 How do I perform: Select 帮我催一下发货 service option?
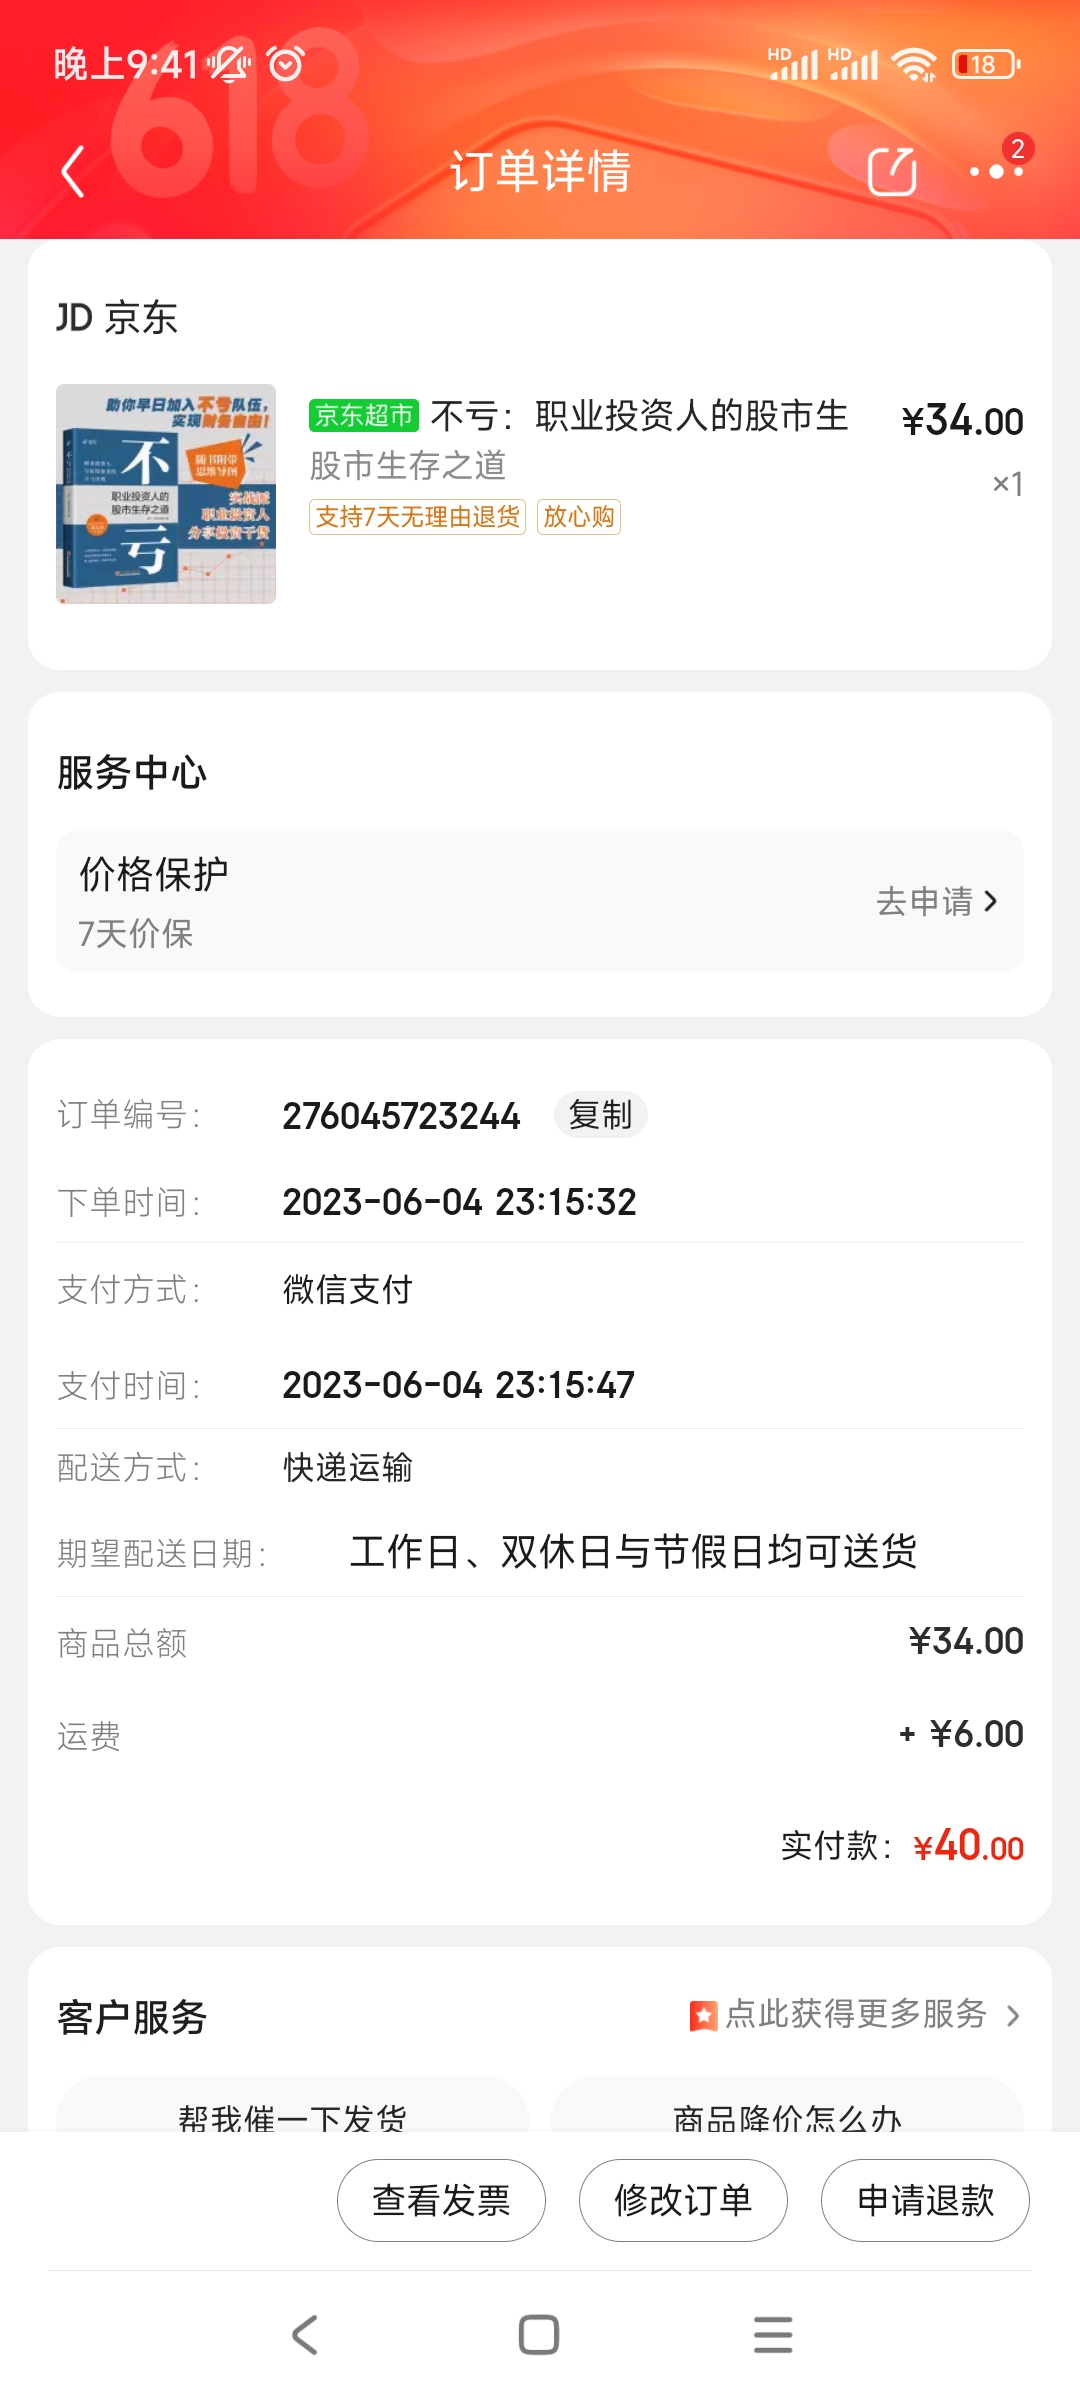(292, 2112)
